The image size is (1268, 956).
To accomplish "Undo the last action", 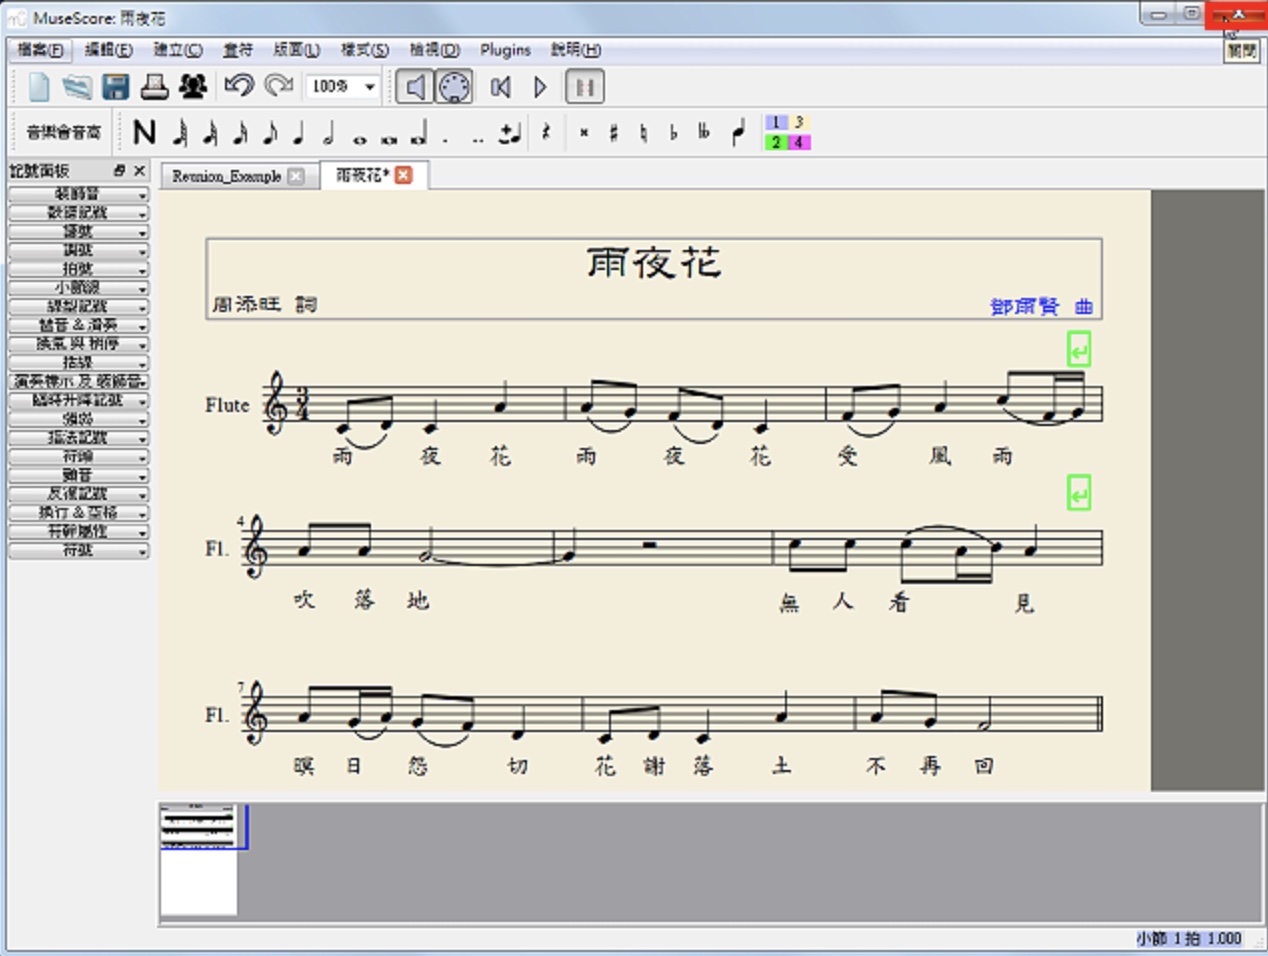I will click(x=239, y=86).
